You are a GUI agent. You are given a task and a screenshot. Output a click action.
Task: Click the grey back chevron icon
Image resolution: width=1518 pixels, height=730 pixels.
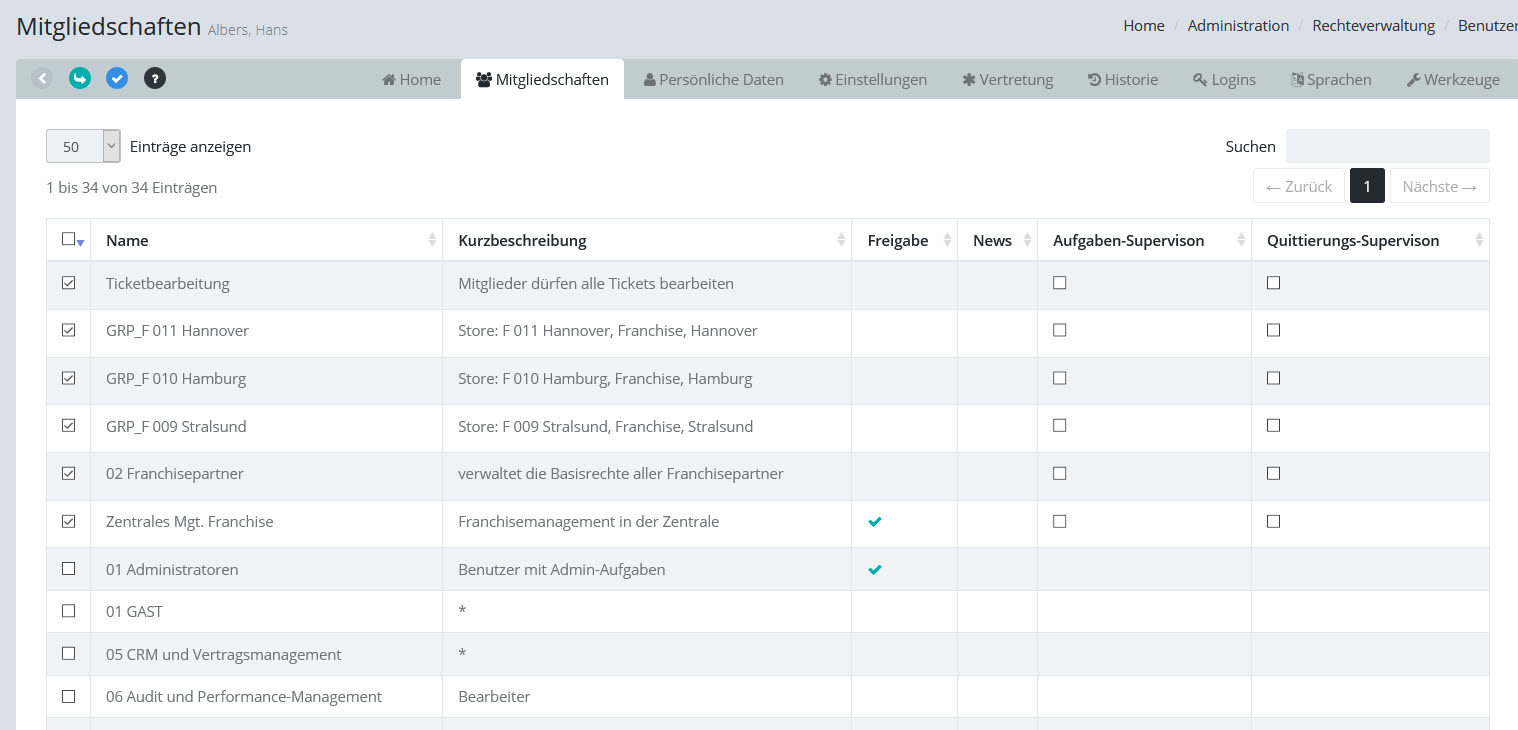(x=42, y=78)
